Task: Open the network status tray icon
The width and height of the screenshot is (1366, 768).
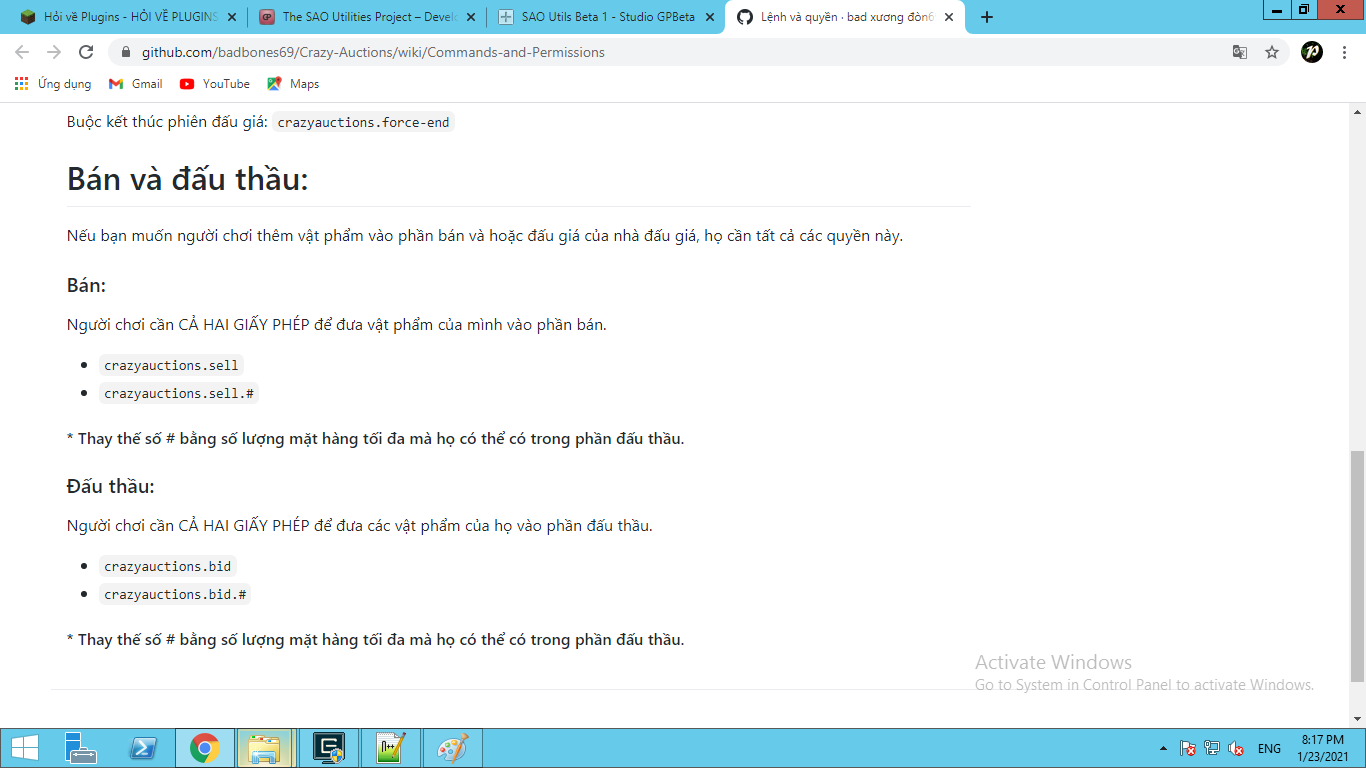Action: (1212, 748)
